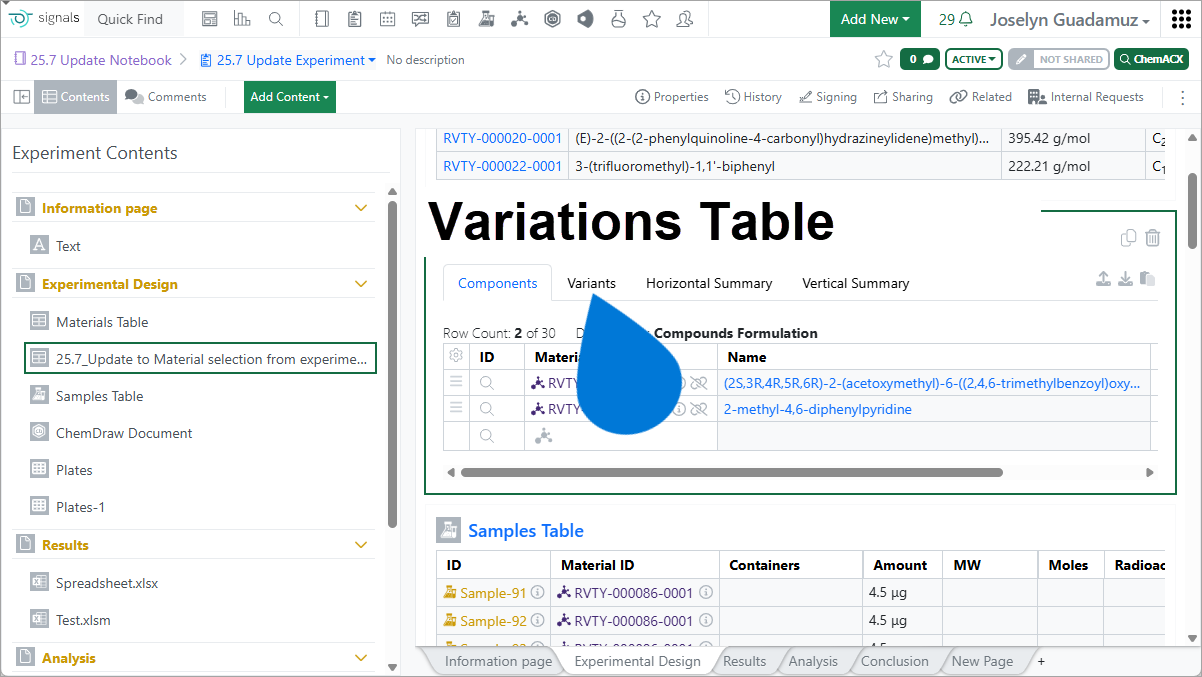This screenshot has width=1202, height=677.
Task: Open the RVTY-000020-0001 material link
Action: [x=502, y=139]
